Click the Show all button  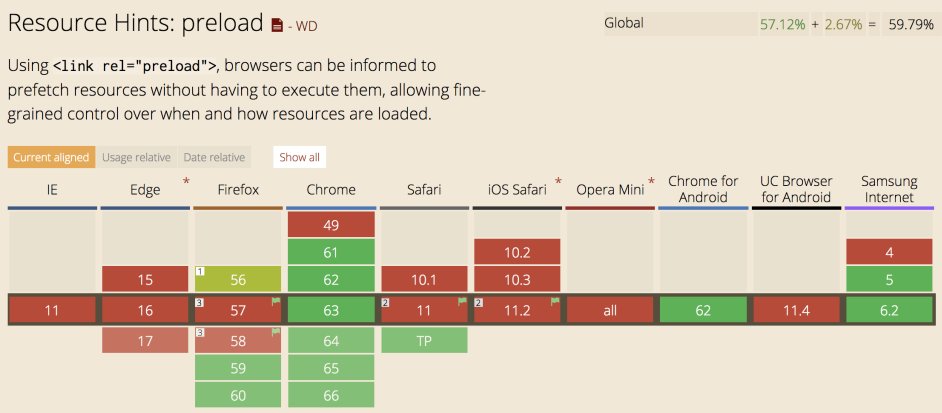(x=299, y=157)
